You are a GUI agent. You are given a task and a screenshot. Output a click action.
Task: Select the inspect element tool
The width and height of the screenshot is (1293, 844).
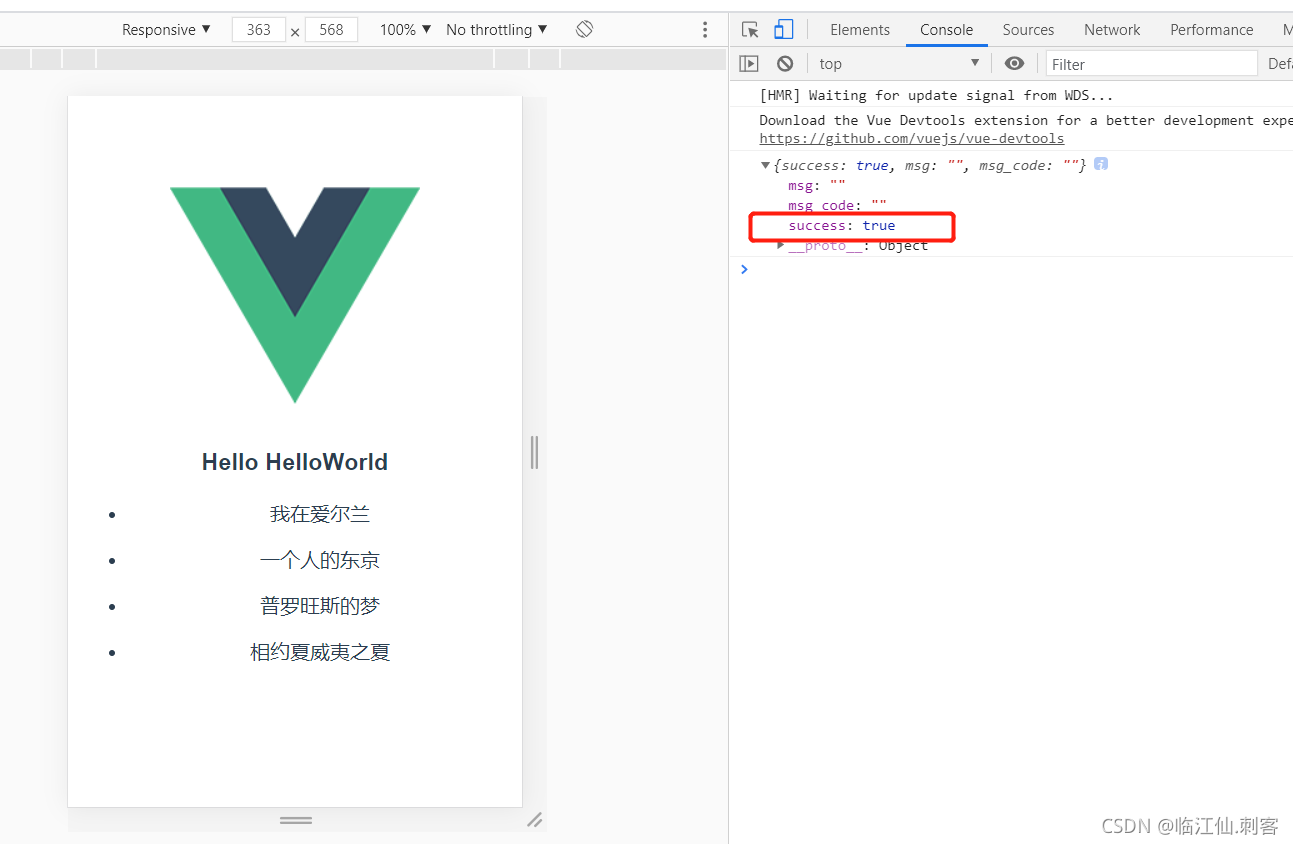pos(750,29)
